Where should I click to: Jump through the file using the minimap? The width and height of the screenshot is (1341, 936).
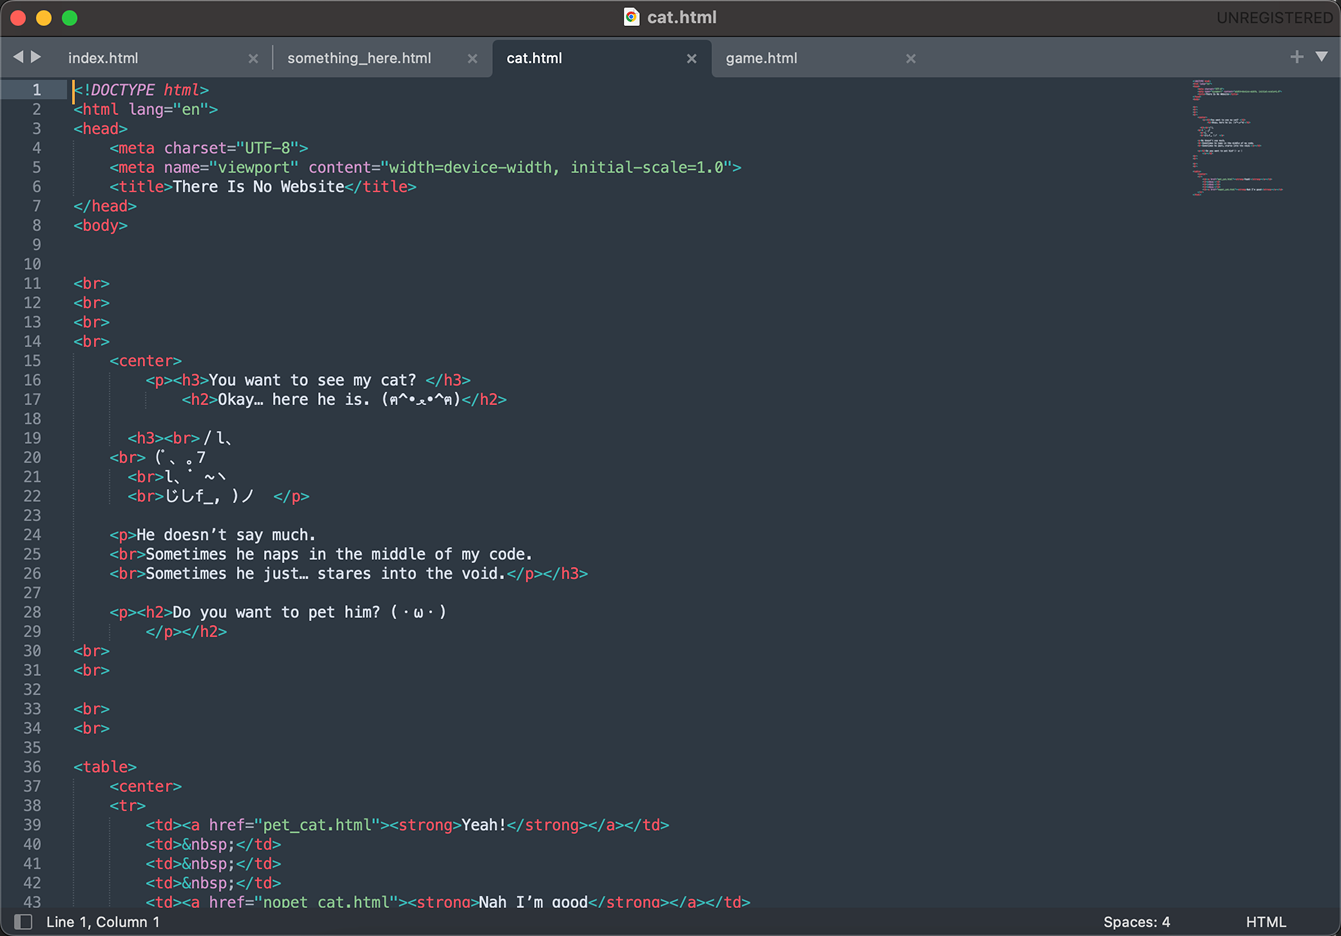pyautogui.click(x=1237, y=137)
